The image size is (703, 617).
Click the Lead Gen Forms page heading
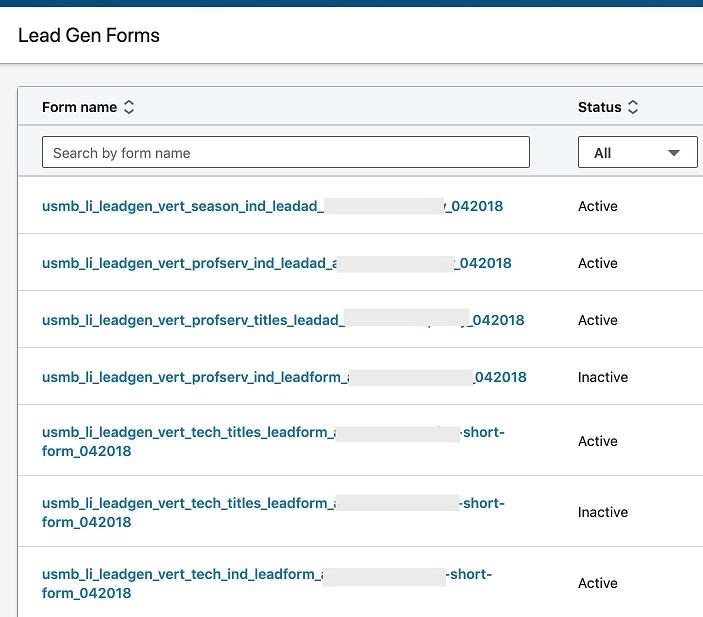click(89, 36)
